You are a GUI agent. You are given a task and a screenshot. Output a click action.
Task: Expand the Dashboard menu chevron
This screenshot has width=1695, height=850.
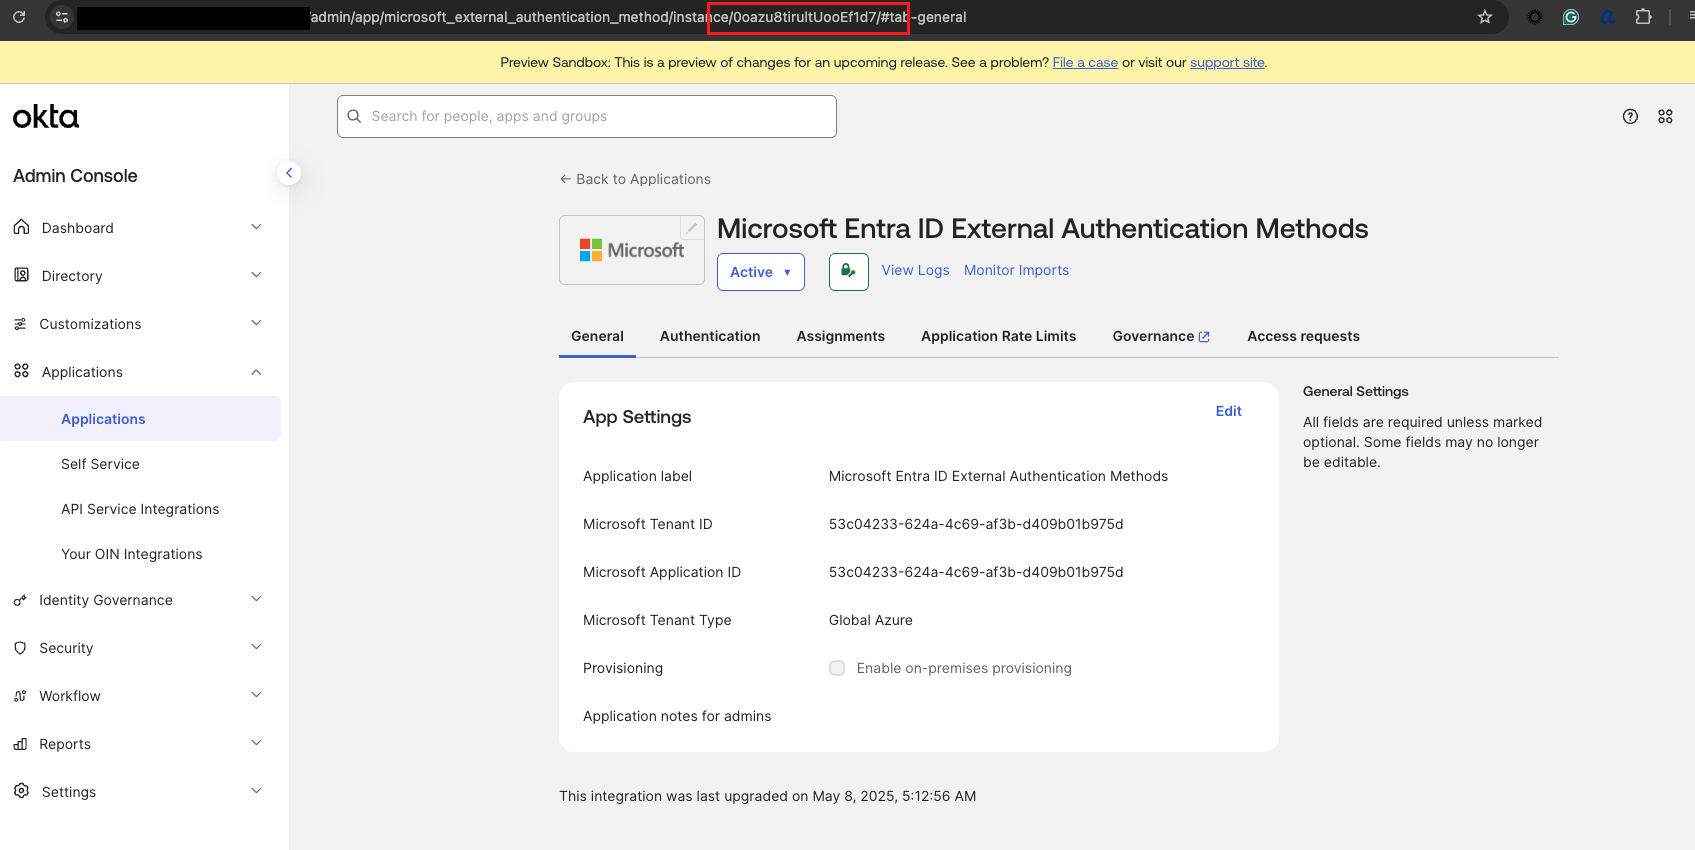pos(256,227)
